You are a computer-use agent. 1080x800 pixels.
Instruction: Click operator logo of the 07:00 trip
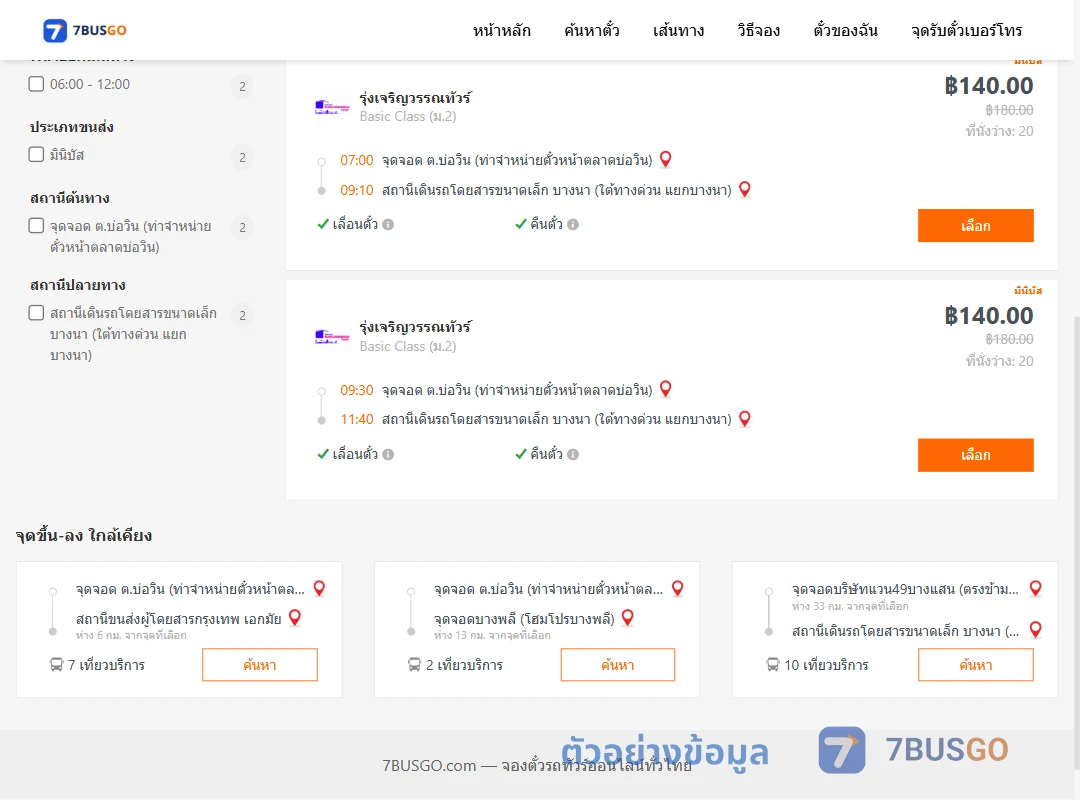point(332,107)
